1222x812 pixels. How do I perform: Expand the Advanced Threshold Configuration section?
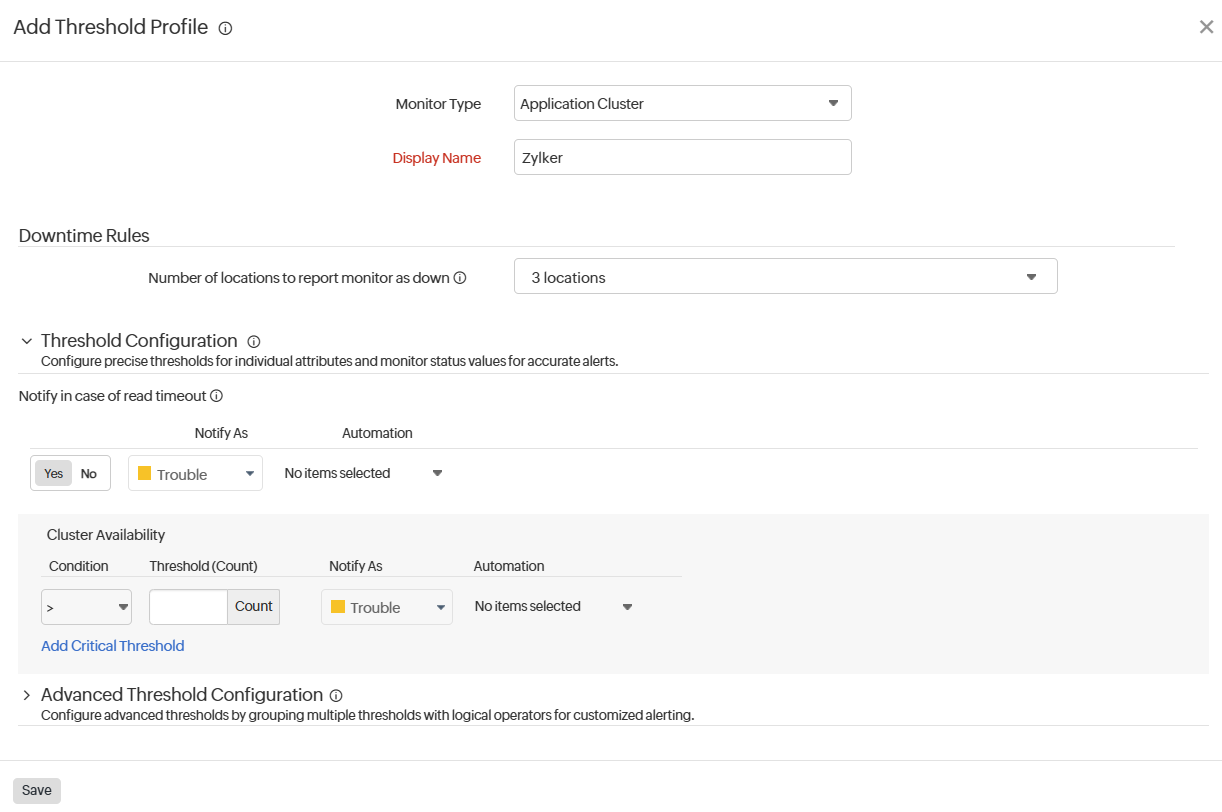coord(25,694)
